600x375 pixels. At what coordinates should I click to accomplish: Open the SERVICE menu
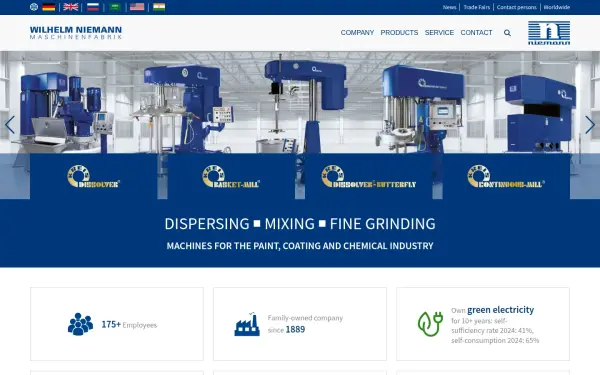(x=439, y=33)
